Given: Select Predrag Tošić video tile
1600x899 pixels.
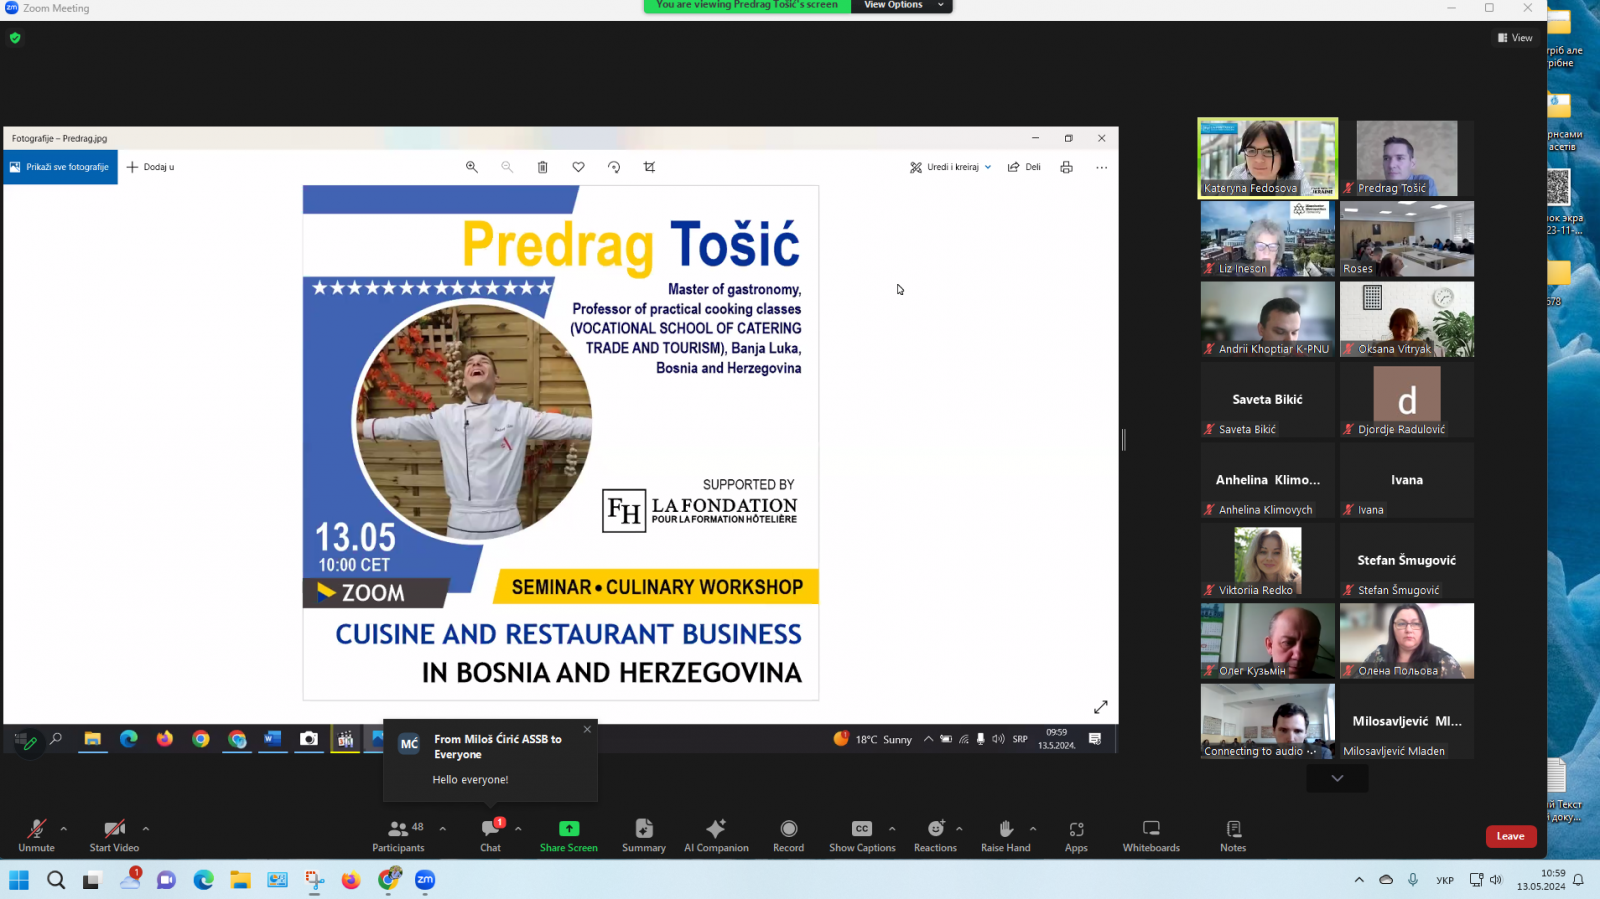Looking at the screenshot, I should pos(1407,158).
